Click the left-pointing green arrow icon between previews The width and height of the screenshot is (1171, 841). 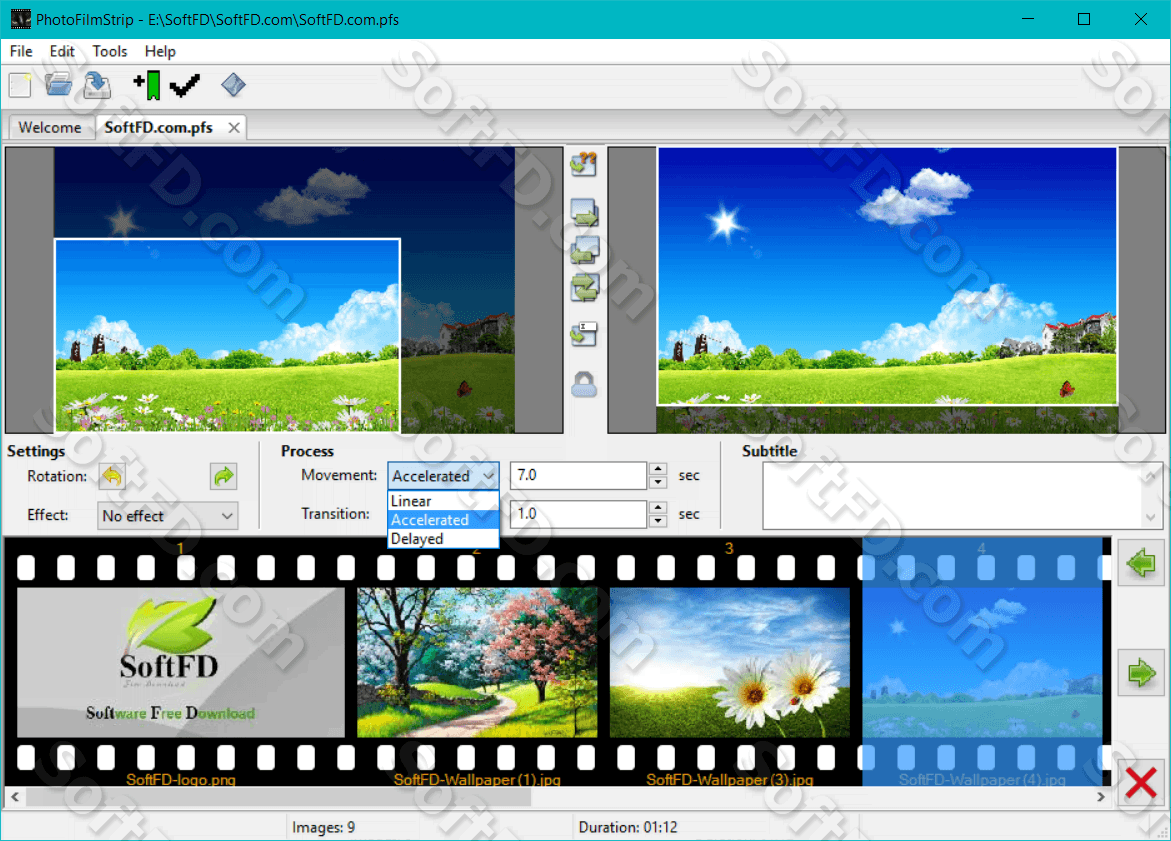[585, 250]
